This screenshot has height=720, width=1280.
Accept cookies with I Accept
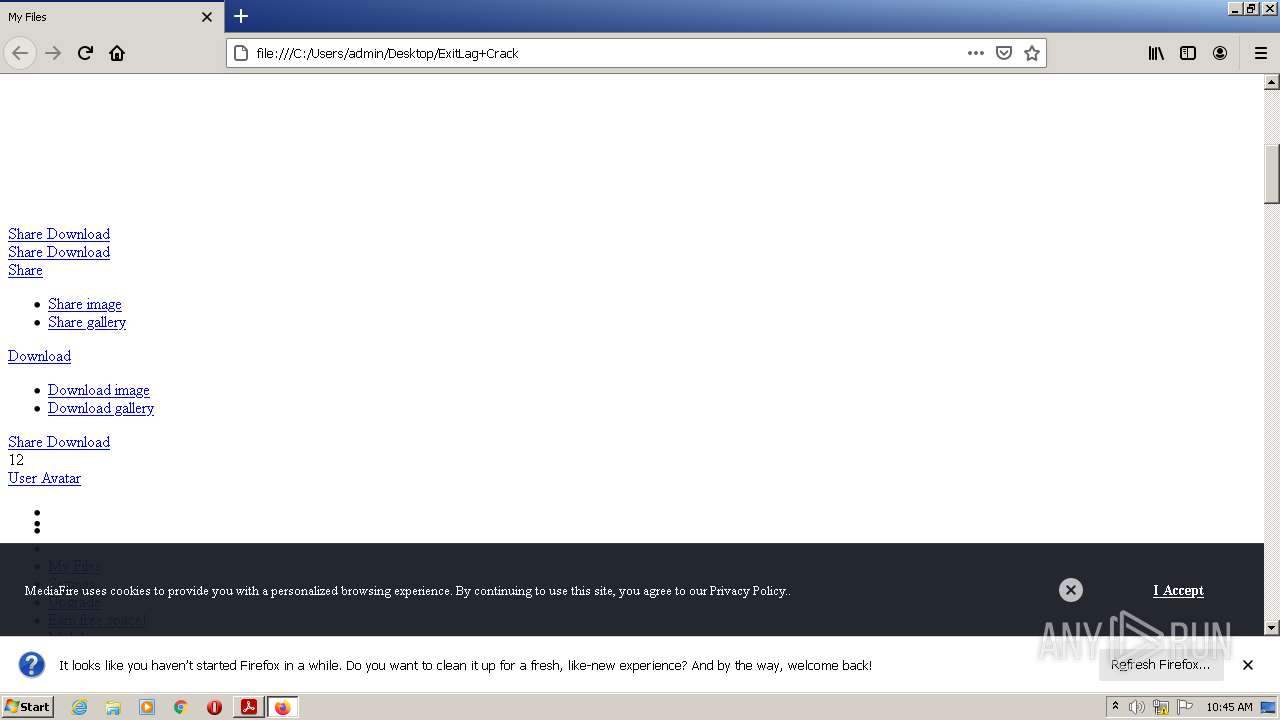[1178, 591]
